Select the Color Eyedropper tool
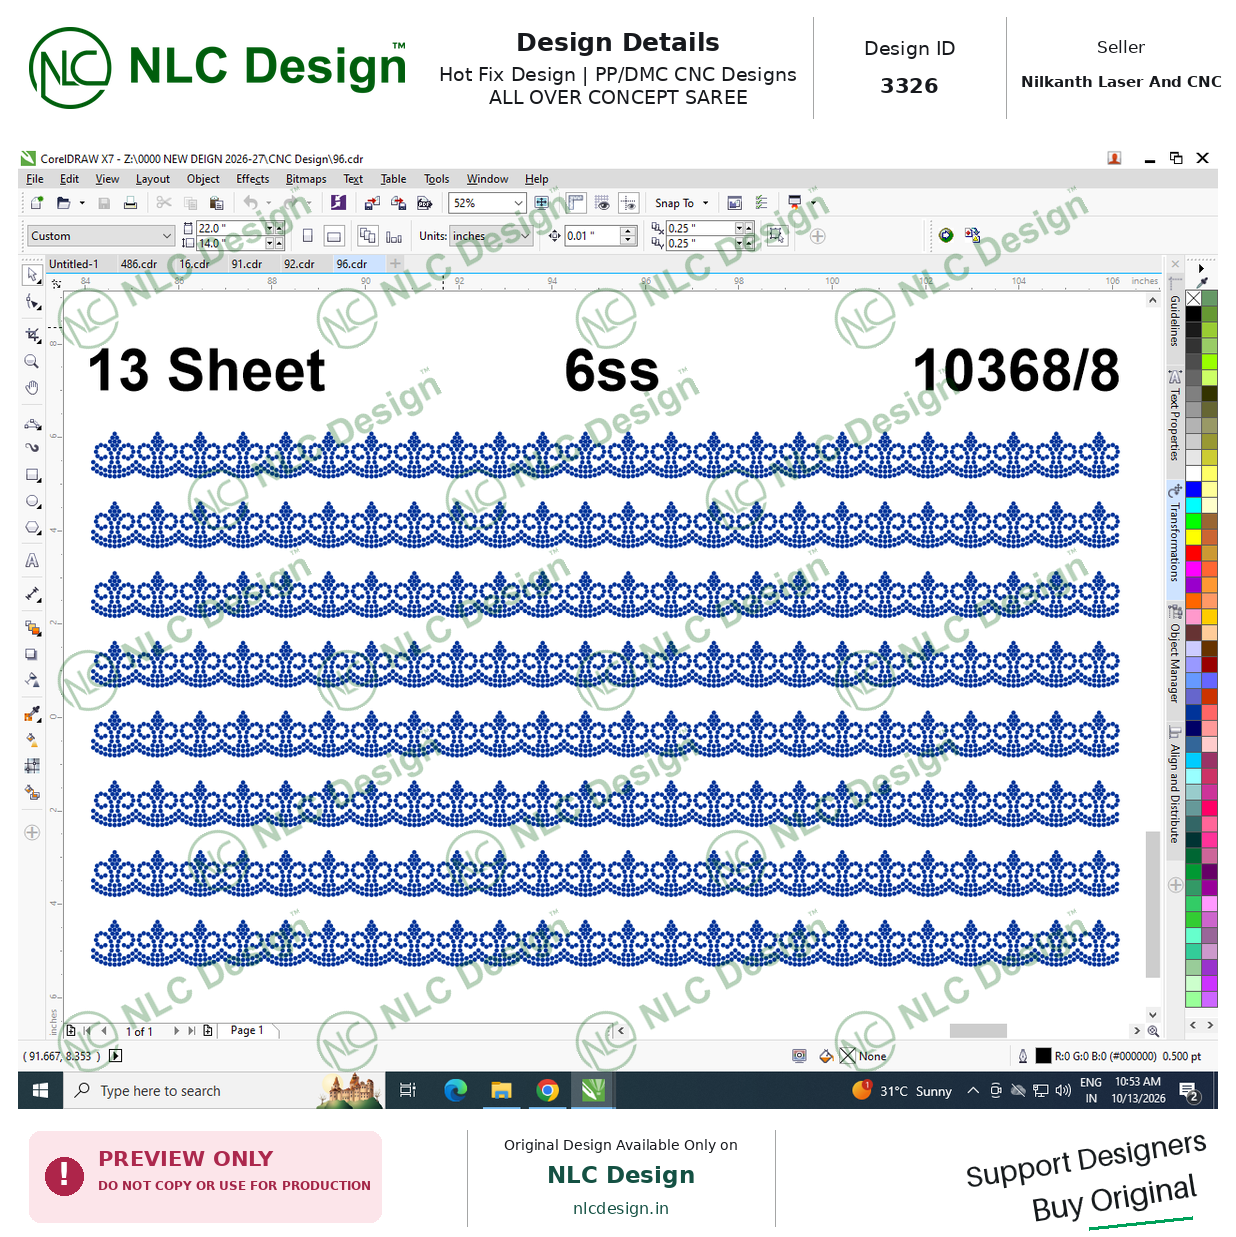 click(32, 714)
